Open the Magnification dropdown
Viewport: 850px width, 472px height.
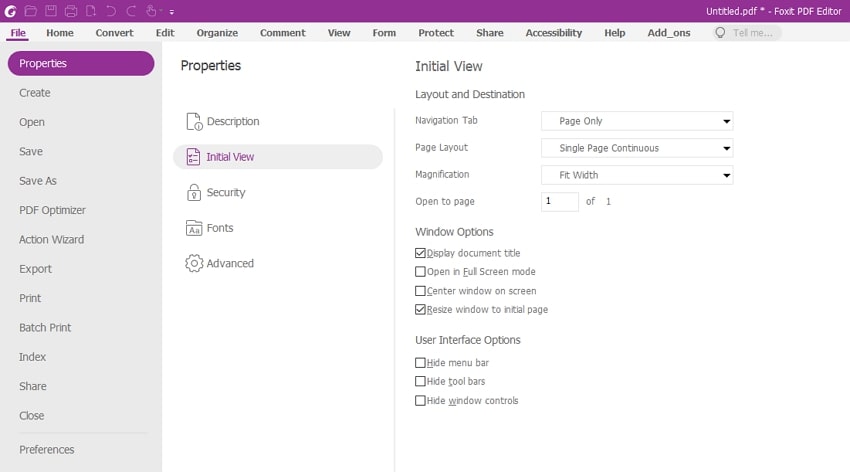pyautogui.click(x=637, y=175)
